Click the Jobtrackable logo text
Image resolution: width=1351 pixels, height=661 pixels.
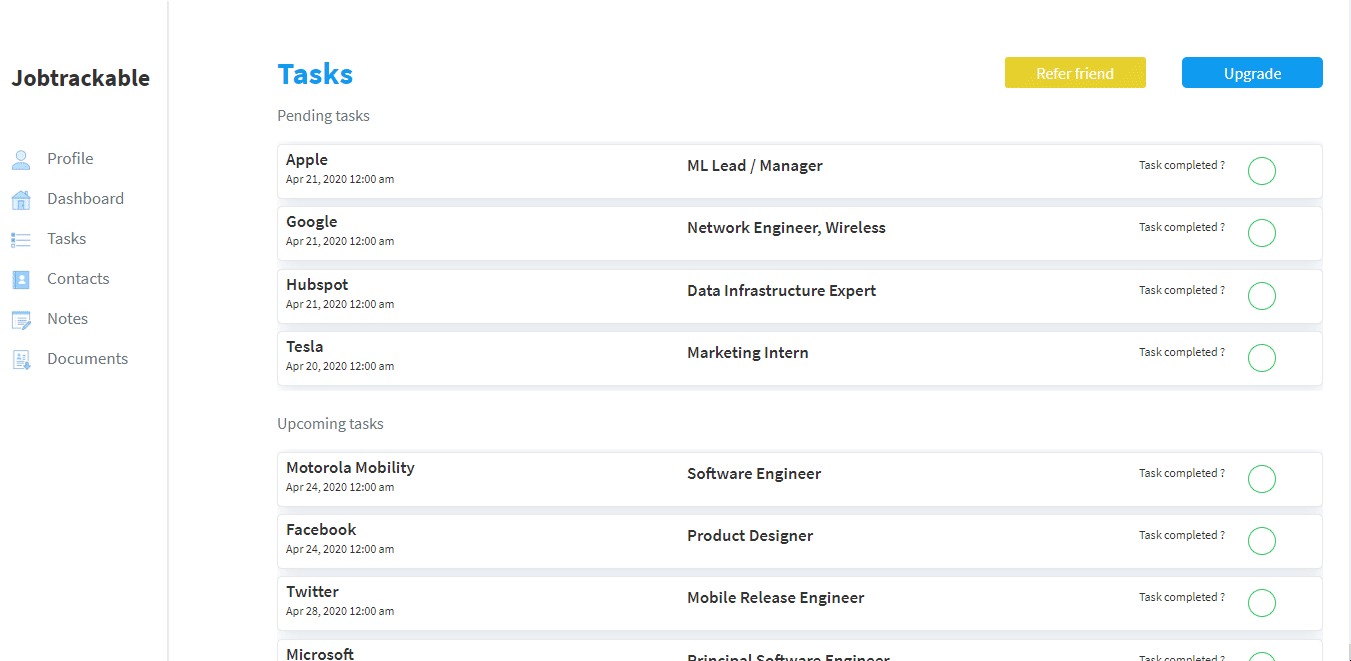[81, 78]
